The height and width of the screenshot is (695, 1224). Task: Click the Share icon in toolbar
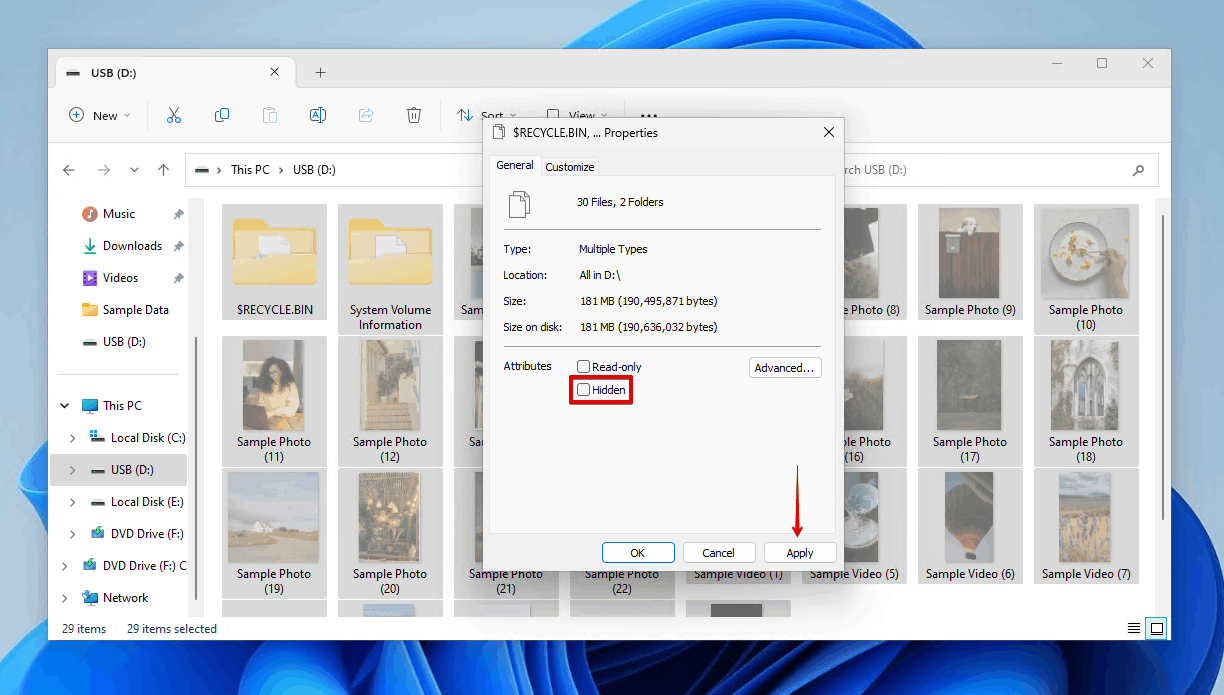366,115
